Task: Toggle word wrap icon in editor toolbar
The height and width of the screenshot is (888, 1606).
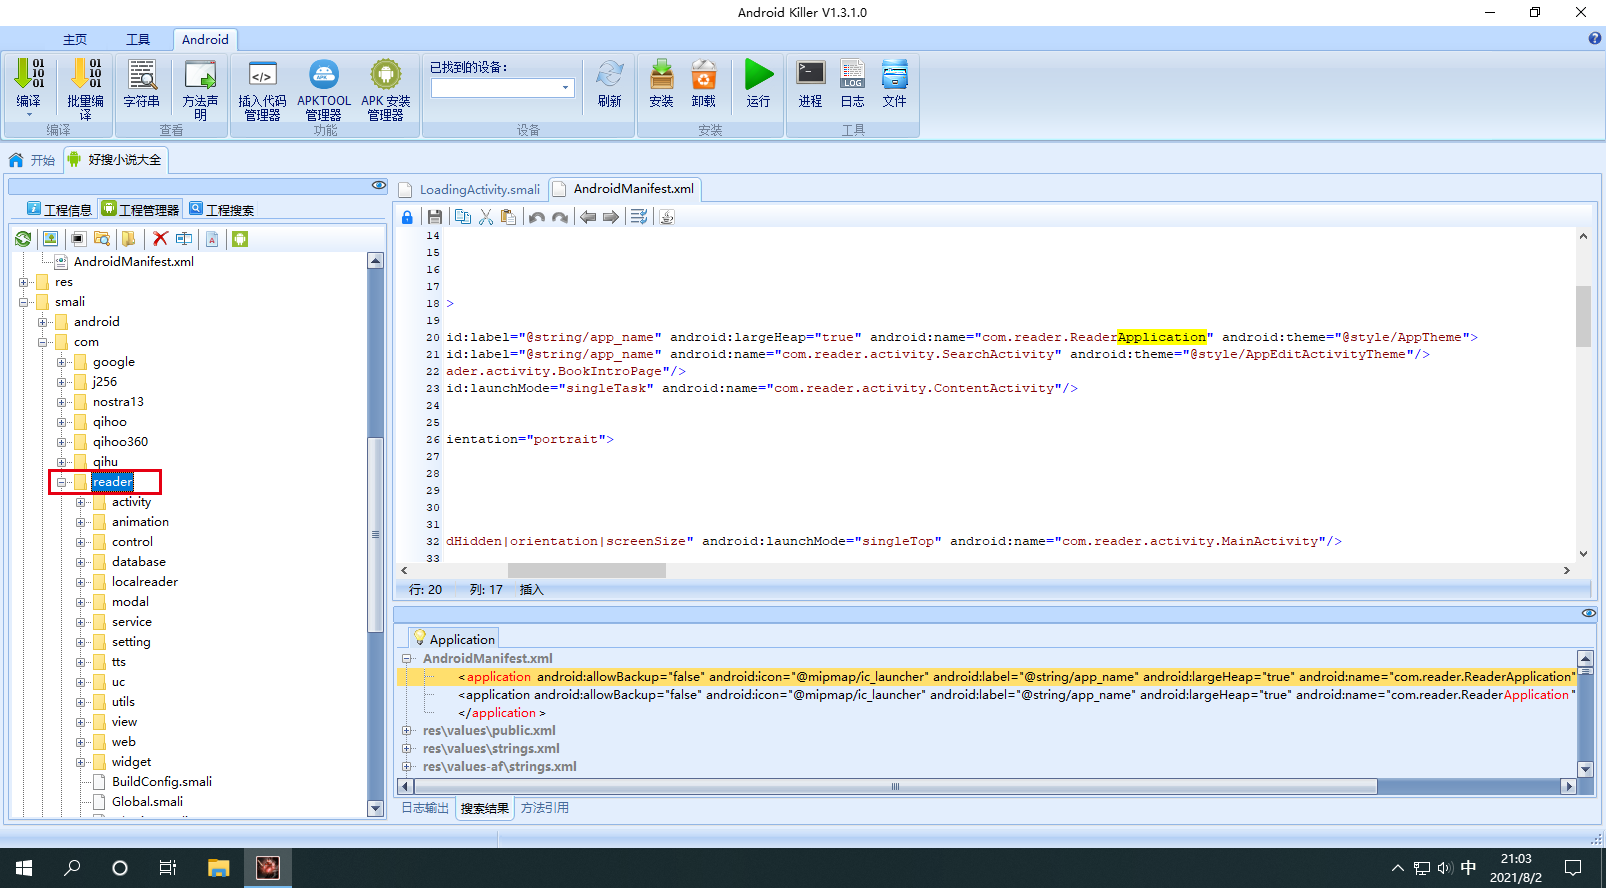Action: click(x=639, y=217)
